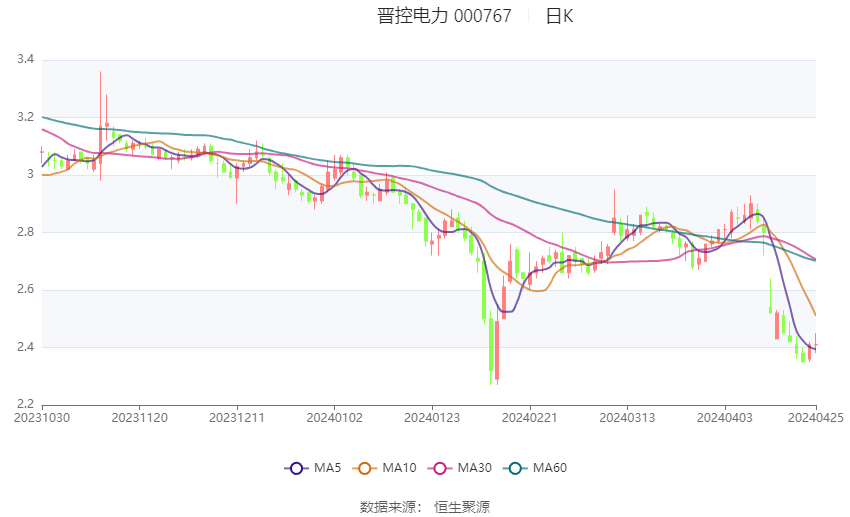Screen dimensions: 850x517
Task: Select the 日K subtitle label
Action: pos(559,16)
